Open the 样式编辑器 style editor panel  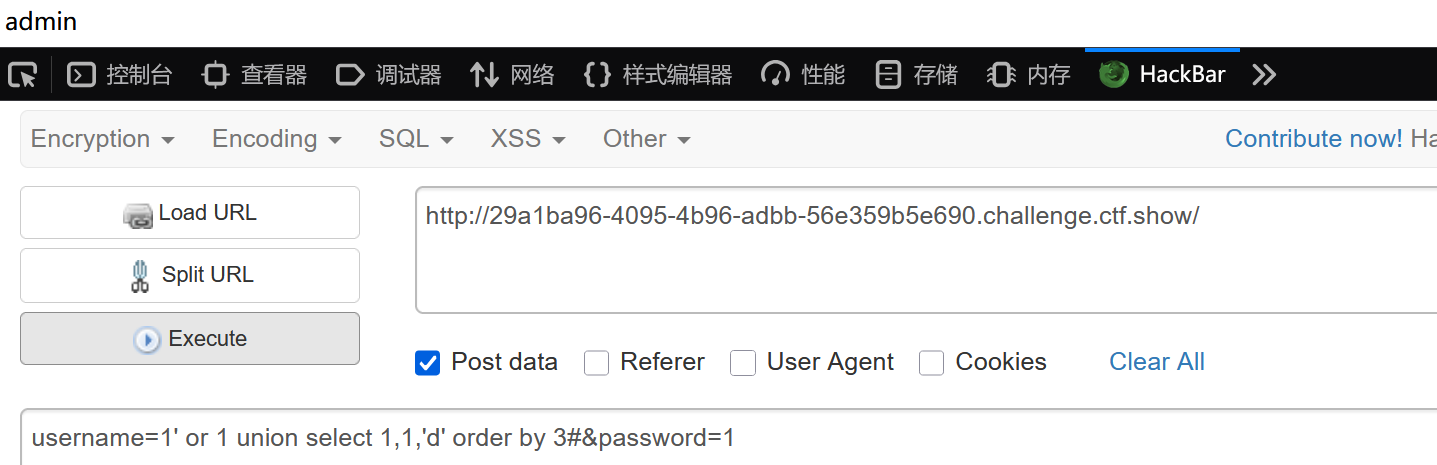click(x=658, y=74)
